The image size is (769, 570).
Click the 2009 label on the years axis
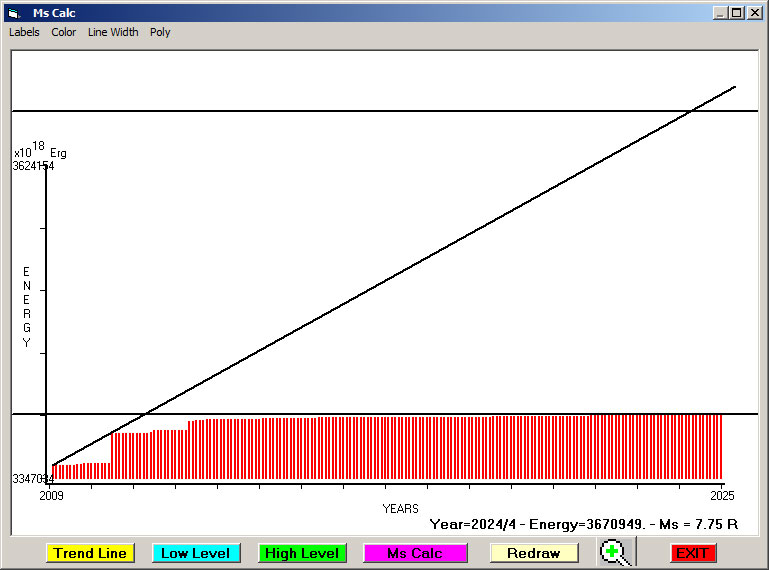point(51,495)
